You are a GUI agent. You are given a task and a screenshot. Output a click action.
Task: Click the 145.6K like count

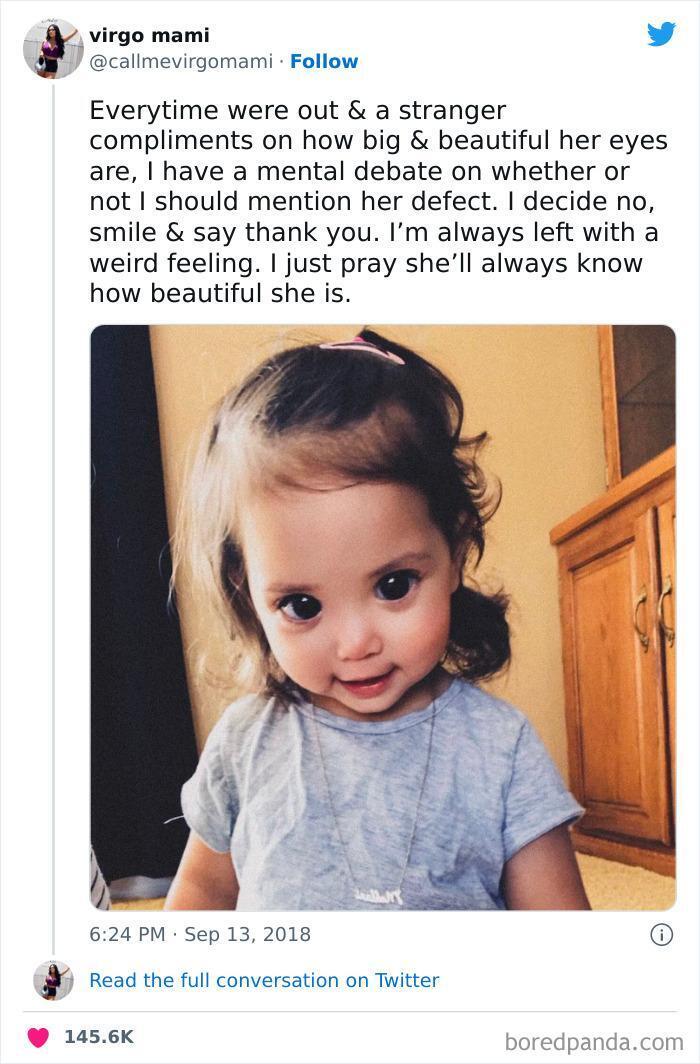(x=98, y=1037)
